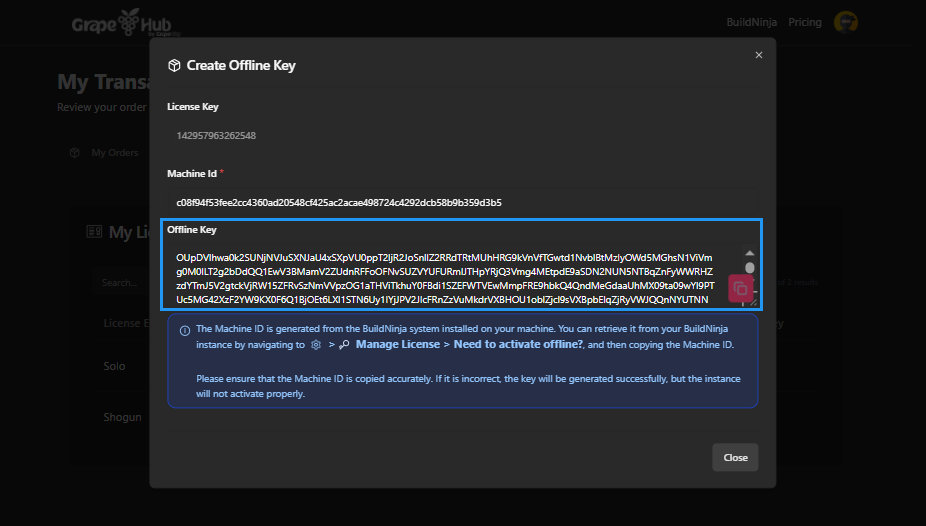Image resolution: width=926 pixels, height=526 pixels.
Task: Click the Machine Id label
Action: [192, 174]
